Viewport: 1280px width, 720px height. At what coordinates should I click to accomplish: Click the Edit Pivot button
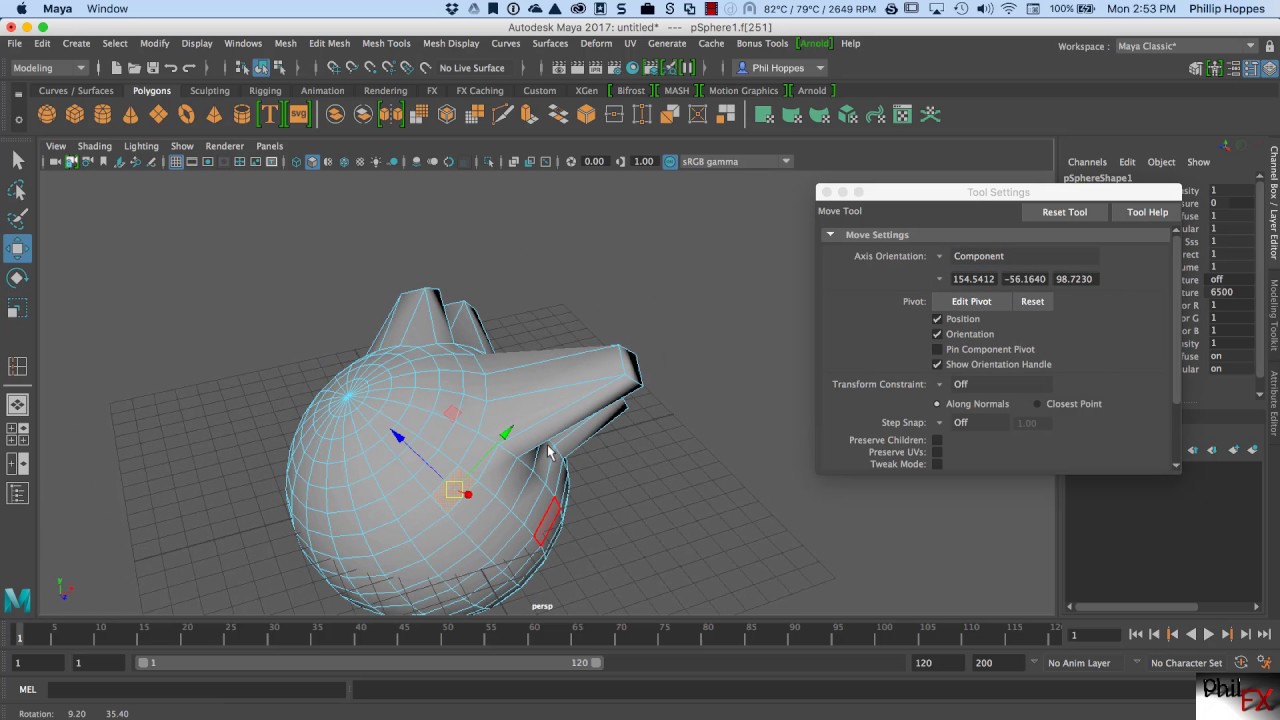971,301
